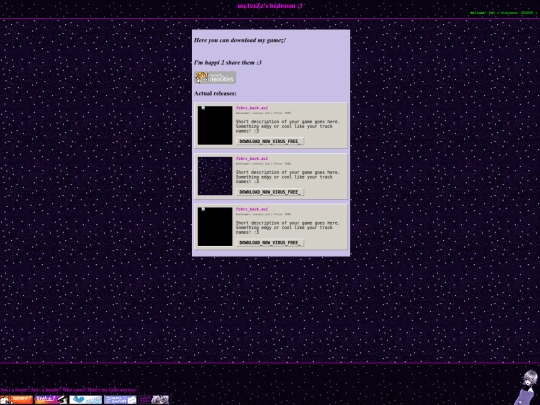540x405 pixels.
Task: Click the green welcome text at top right
Action: click(x=503, y=13)
